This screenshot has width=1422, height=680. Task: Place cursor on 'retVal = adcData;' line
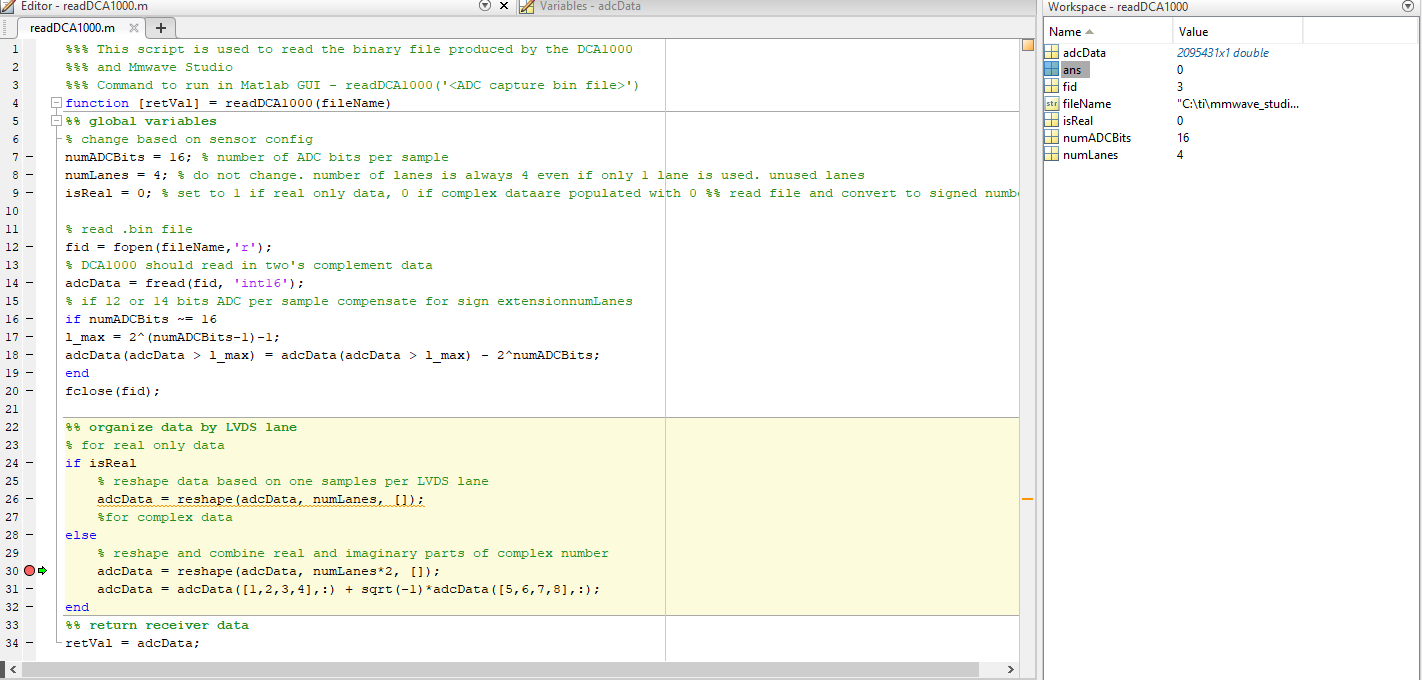click(132, 643)
